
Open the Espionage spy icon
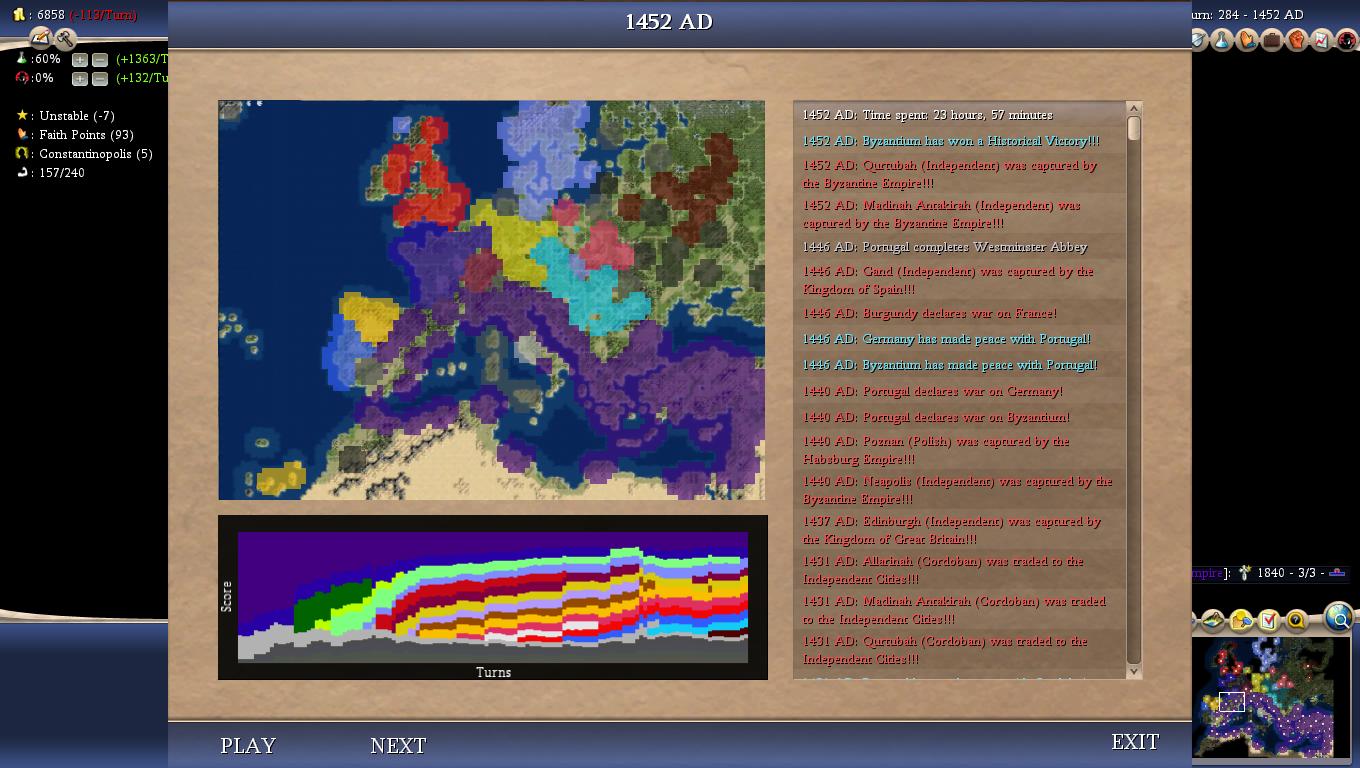point(1346,40)
